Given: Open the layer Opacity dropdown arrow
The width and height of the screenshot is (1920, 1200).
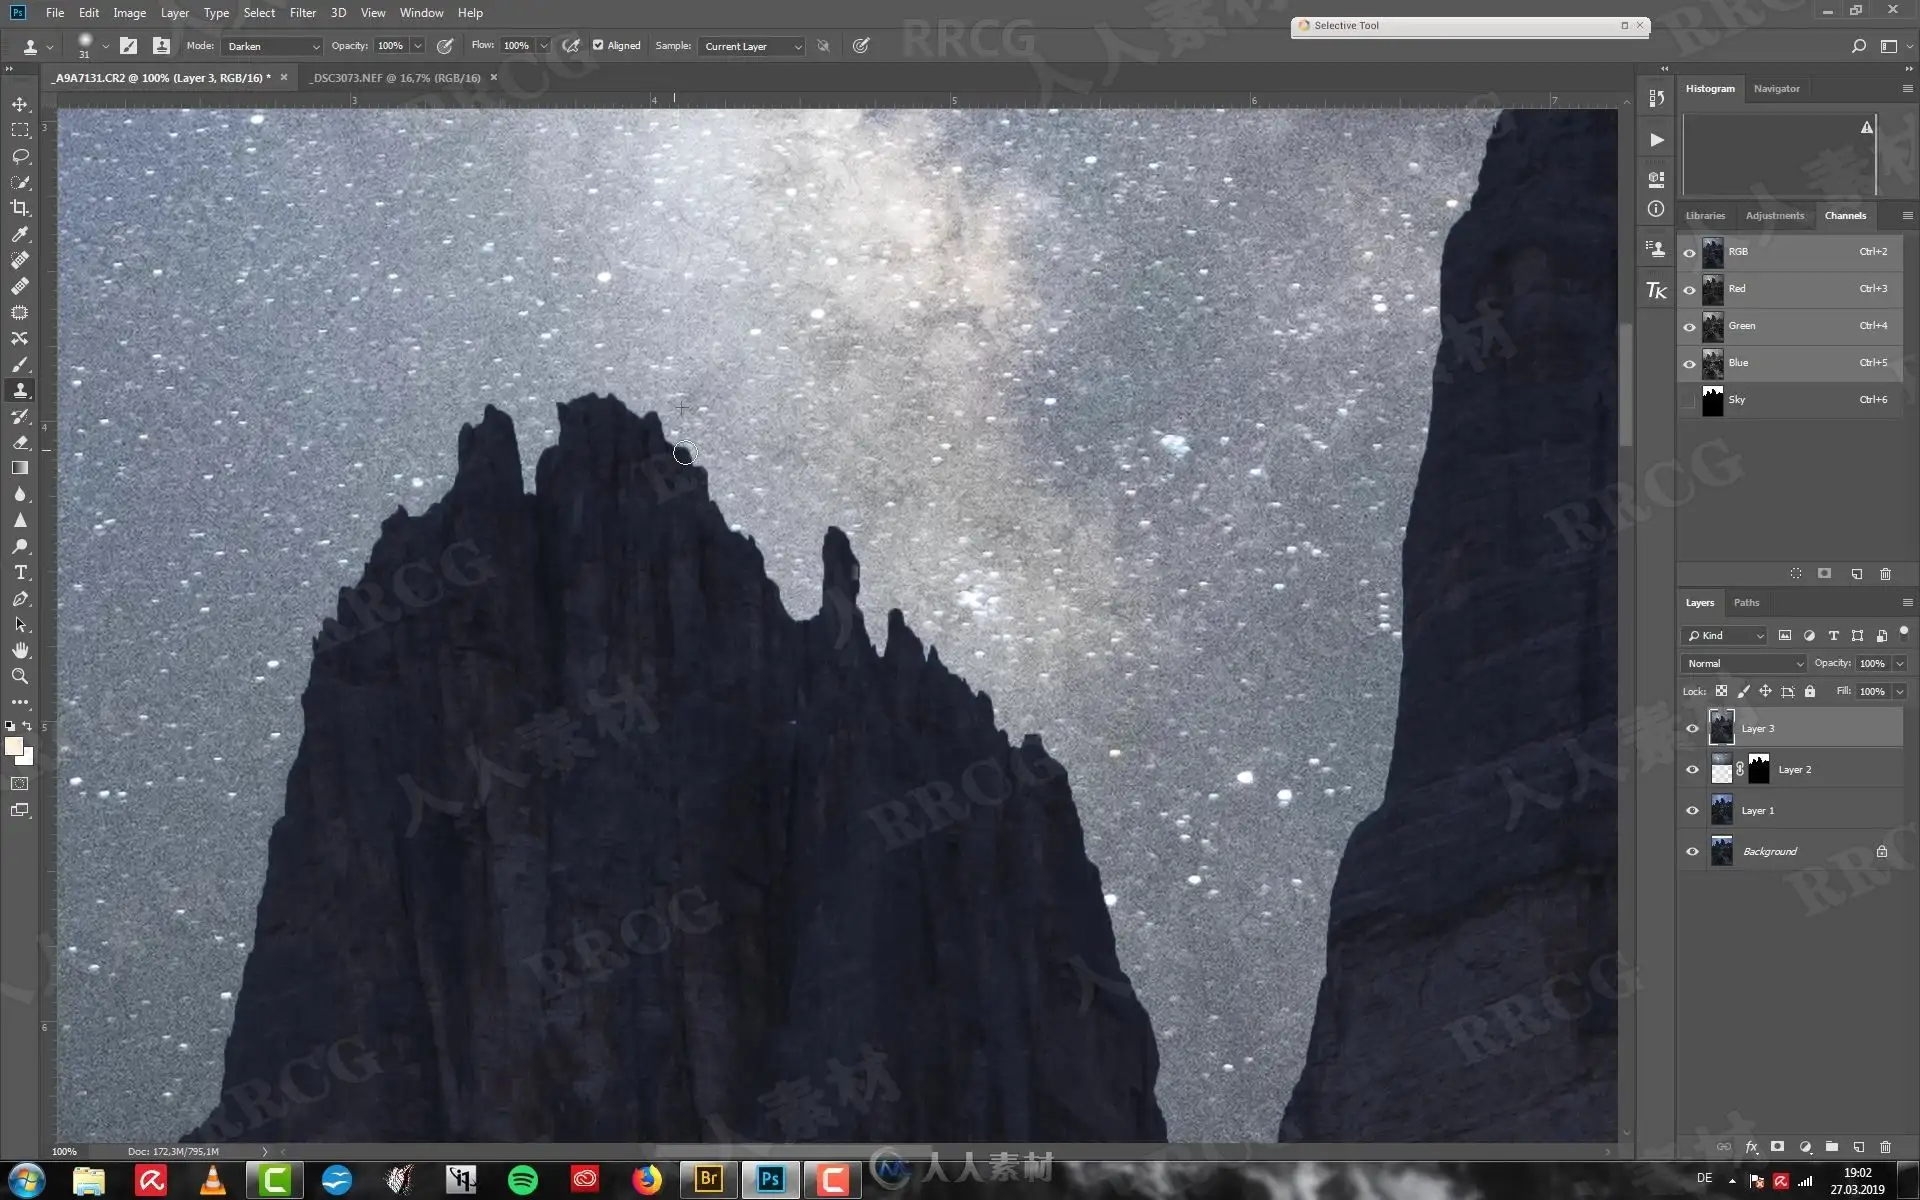Looking at the screenshot, I should (1899, 663).
